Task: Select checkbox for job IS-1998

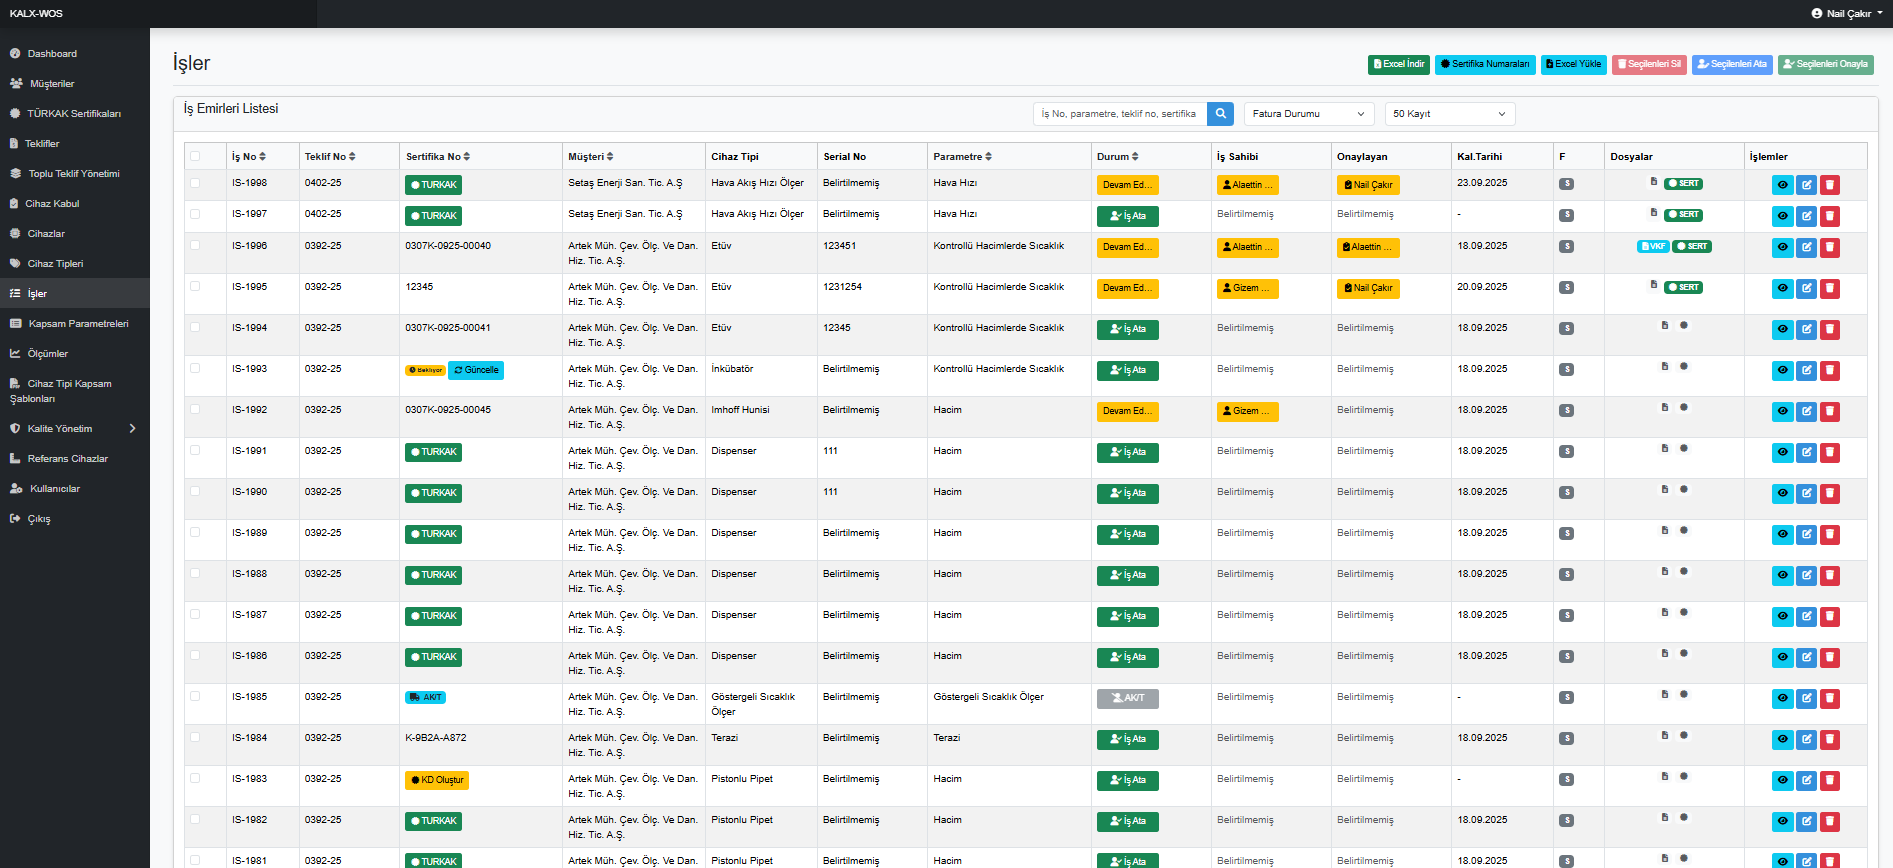Action: tap(195, 183)
